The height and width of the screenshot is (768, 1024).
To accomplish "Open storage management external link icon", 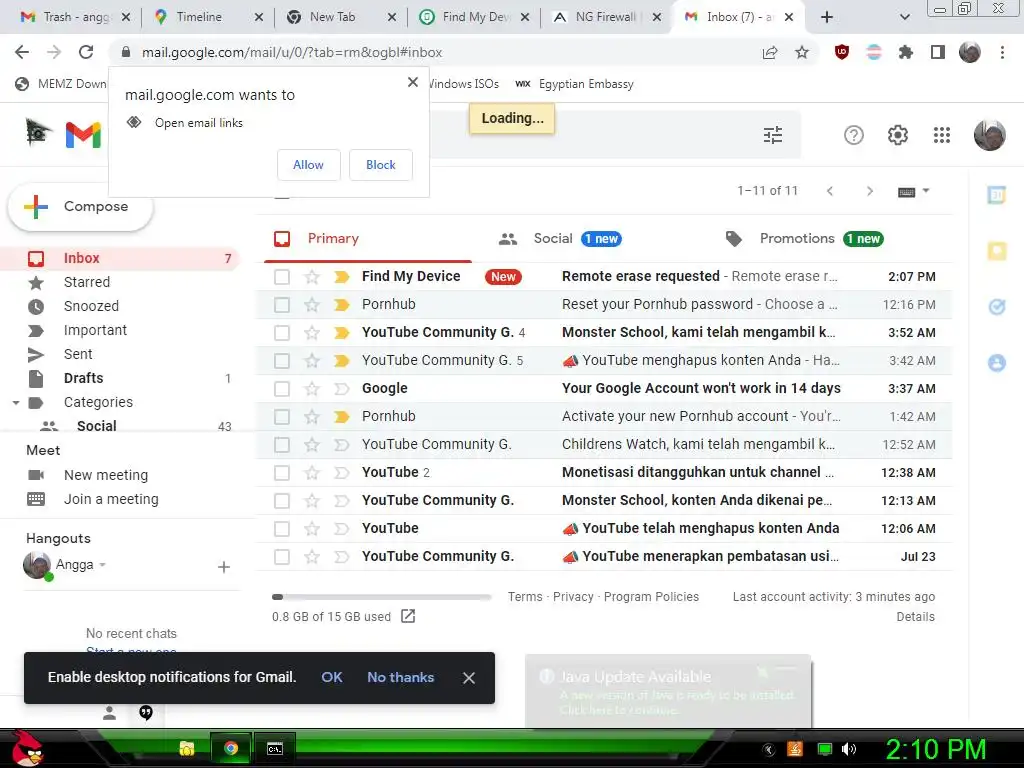I will (x=408, y=616).
